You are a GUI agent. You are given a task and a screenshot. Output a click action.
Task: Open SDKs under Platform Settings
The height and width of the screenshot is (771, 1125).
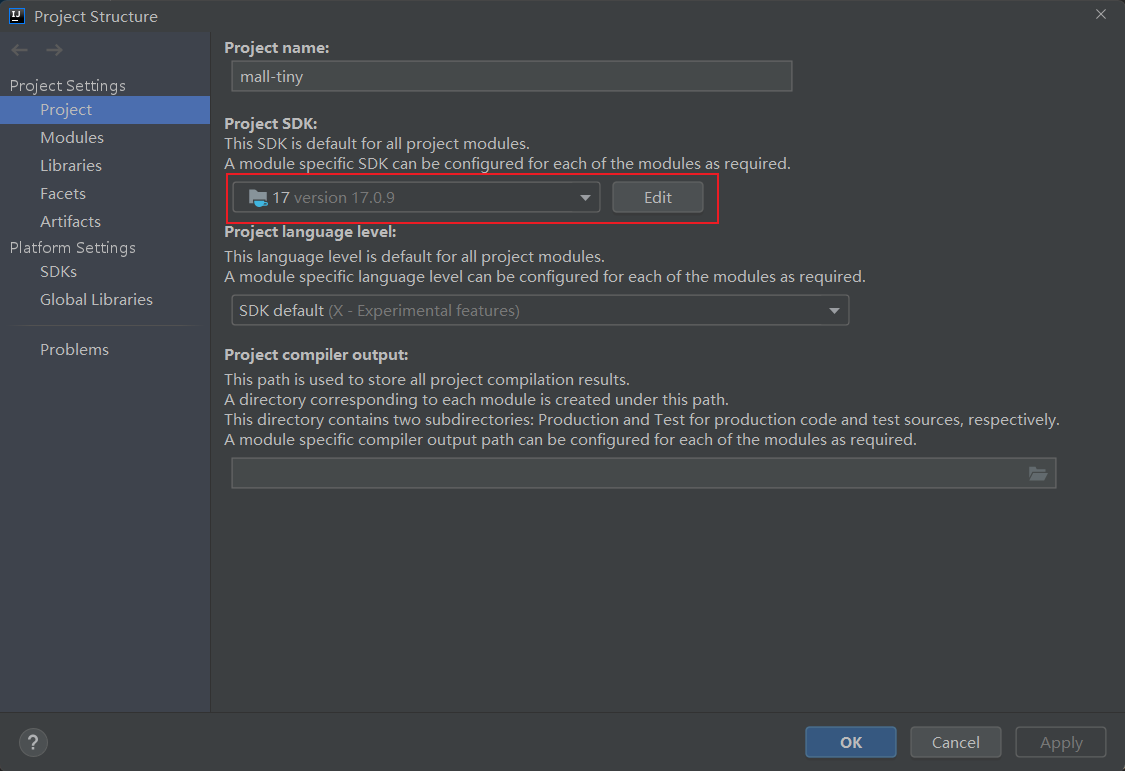coord(58,272)
